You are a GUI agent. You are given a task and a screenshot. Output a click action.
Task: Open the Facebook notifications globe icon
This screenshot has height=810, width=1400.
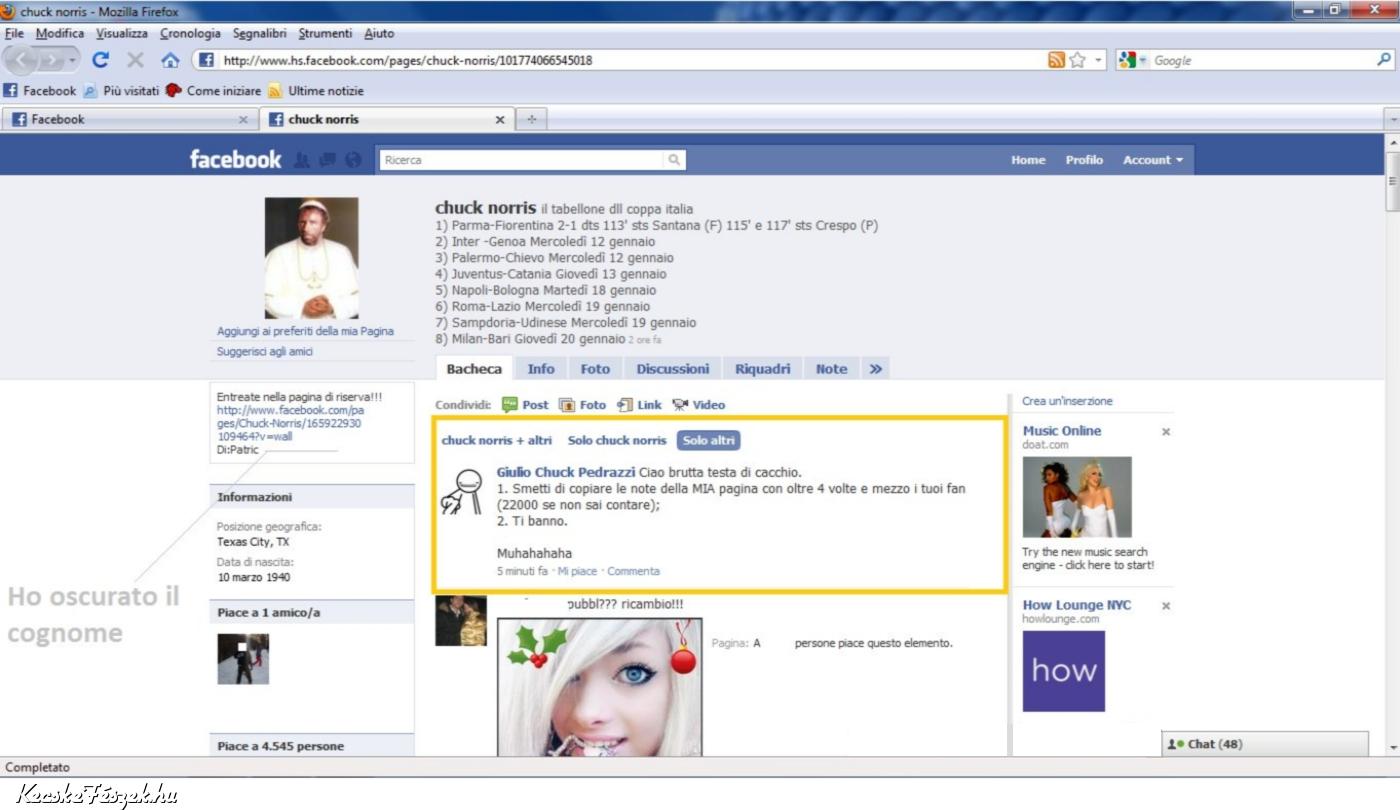352,160
